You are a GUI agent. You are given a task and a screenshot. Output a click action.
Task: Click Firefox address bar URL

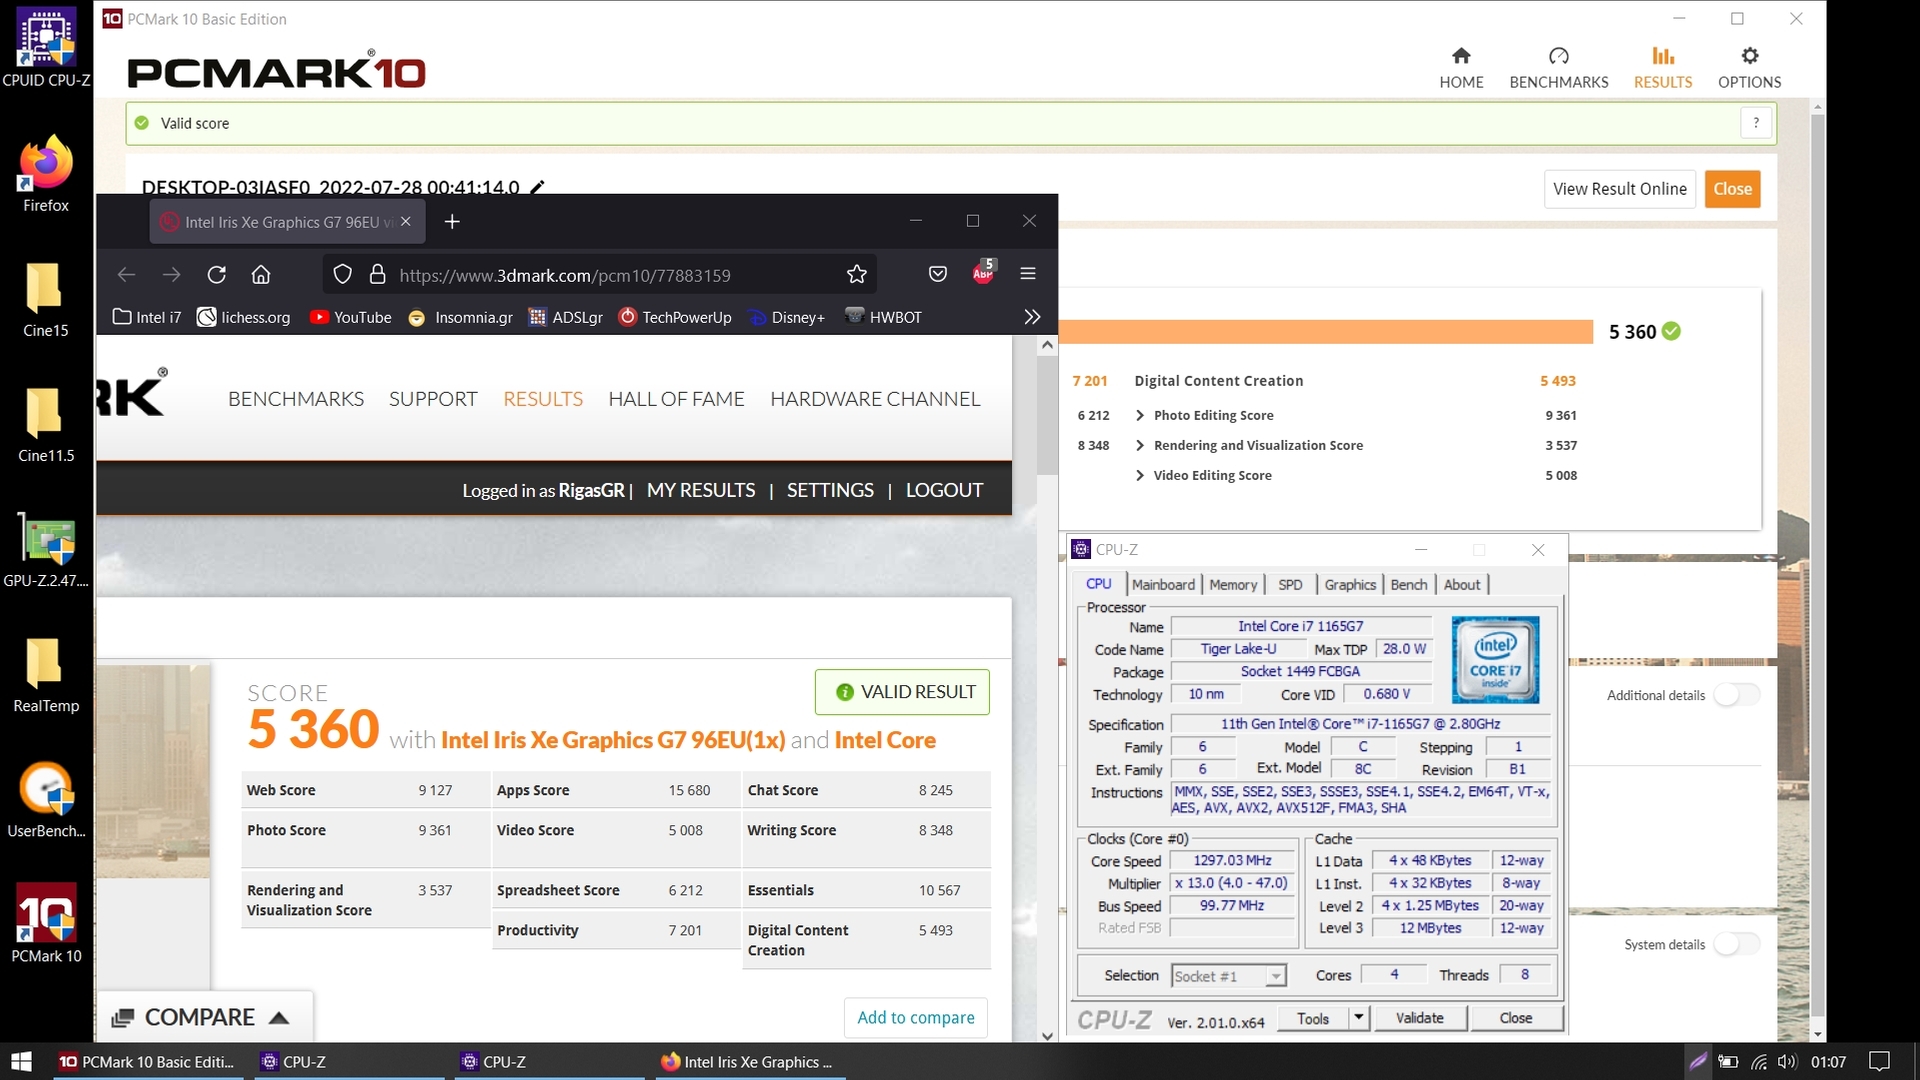pyautogui.click(x=565, y=275)
